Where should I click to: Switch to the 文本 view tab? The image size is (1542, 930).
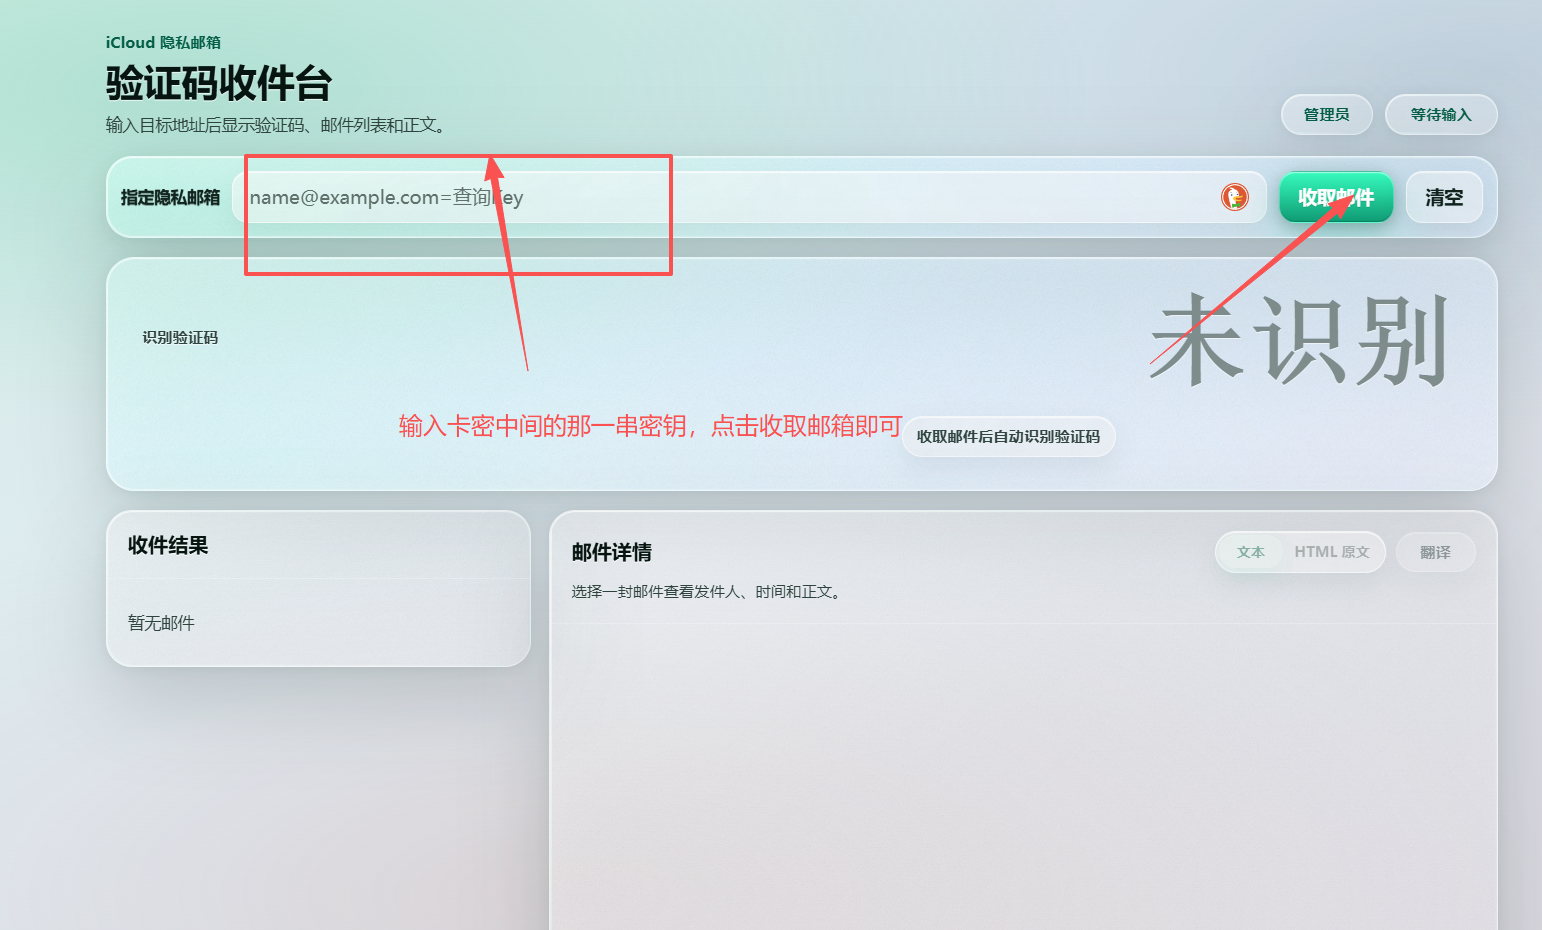click(1250, 552)
